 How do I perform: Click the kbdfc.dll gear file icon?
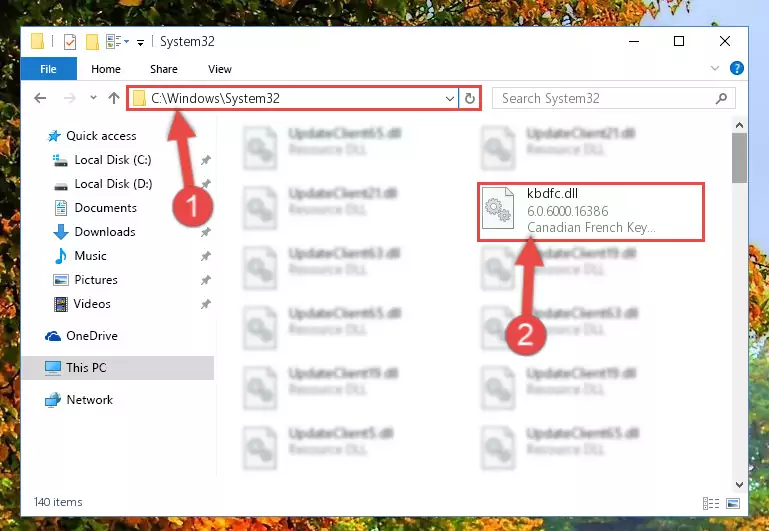click(x=498, y=209)
